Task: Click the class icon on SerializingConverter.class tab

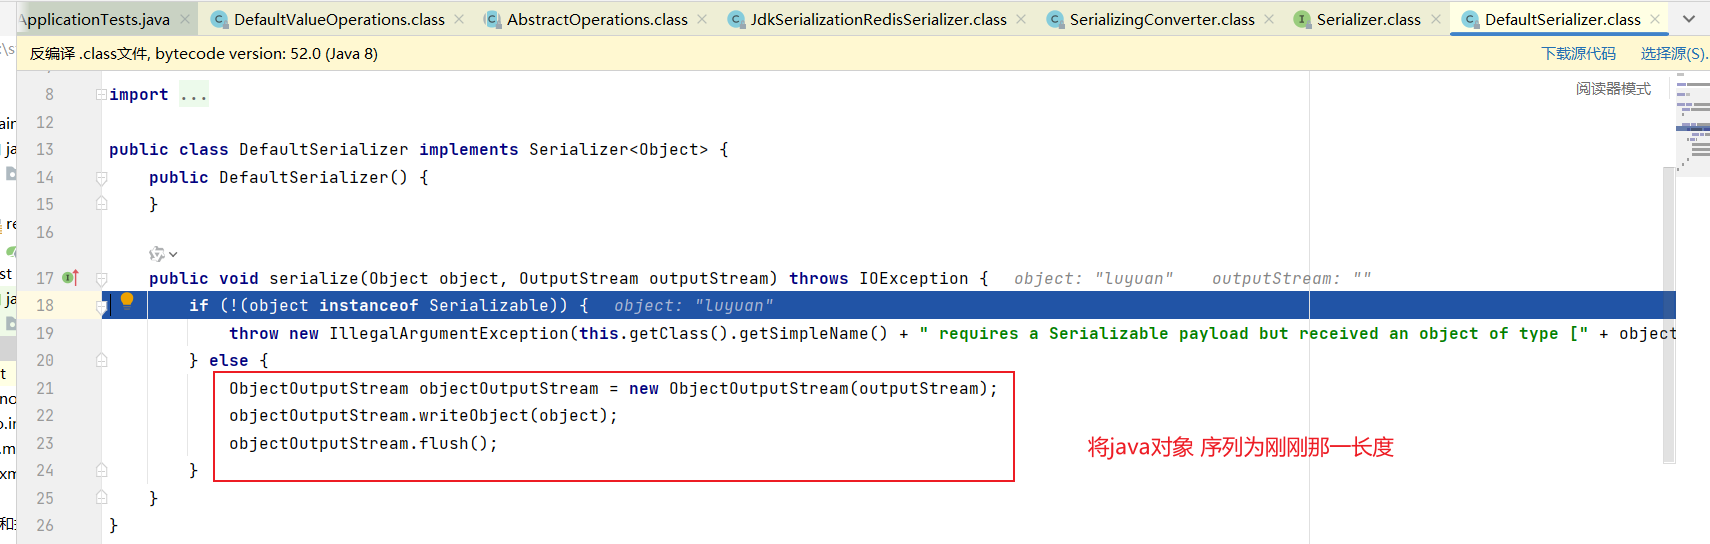Action: tap(1055, 19)
